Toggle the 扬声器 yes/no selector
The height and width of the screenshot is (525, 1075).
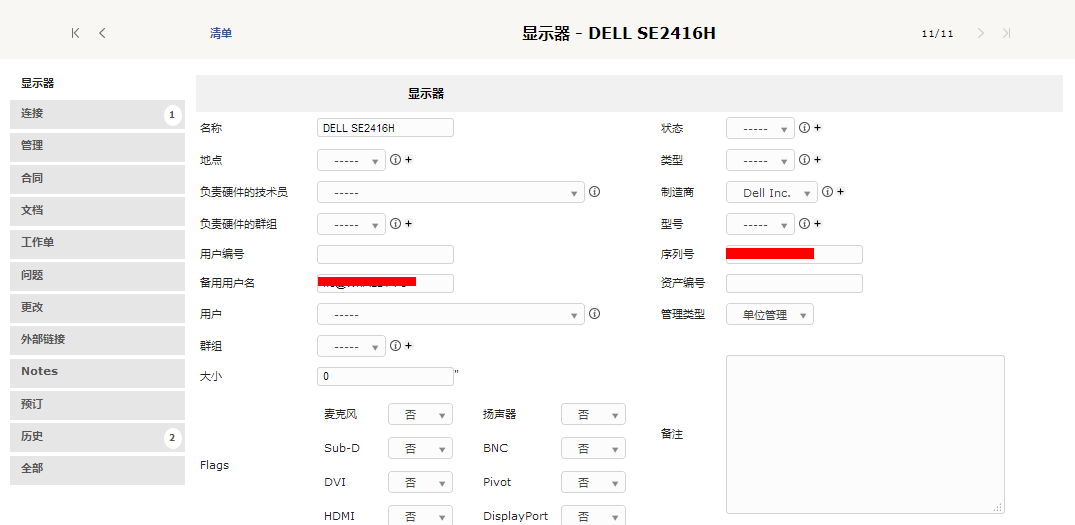pyautogui.click(x=593, y=414)
